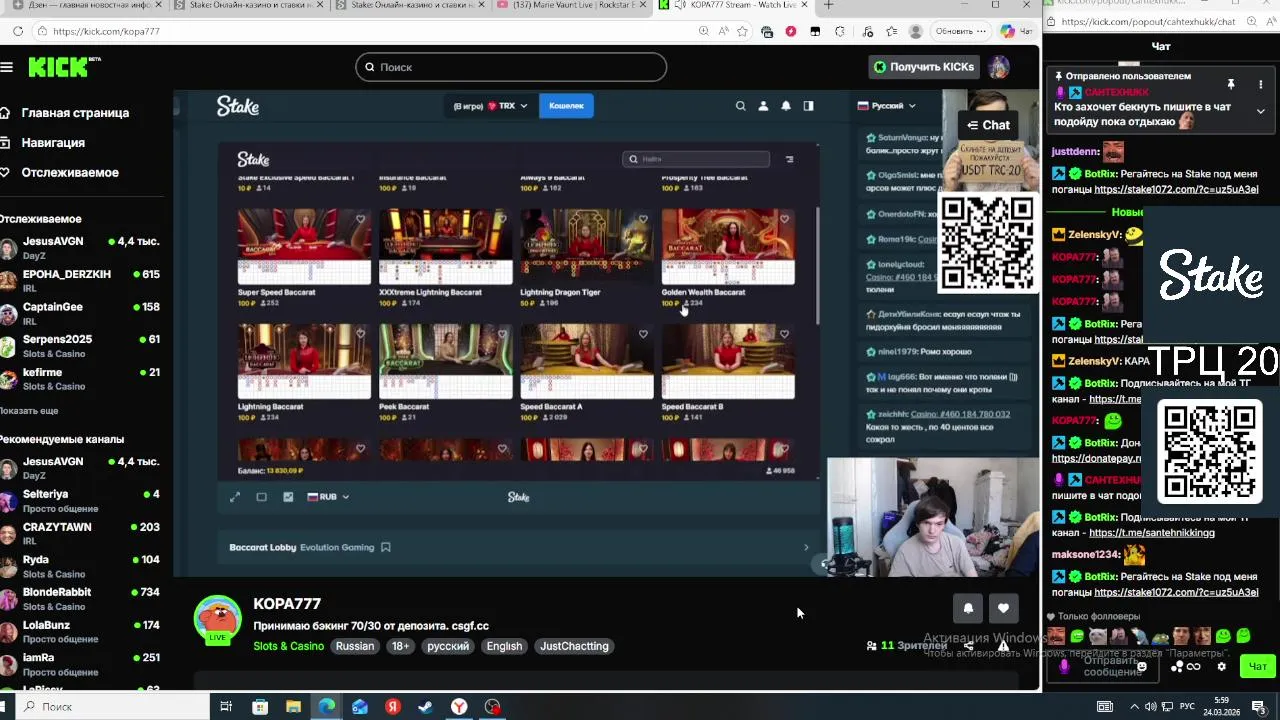Favorite XXXtreme Lightning Baccarat heart
Screen dimensions: 1280x720
click(502, 219)
